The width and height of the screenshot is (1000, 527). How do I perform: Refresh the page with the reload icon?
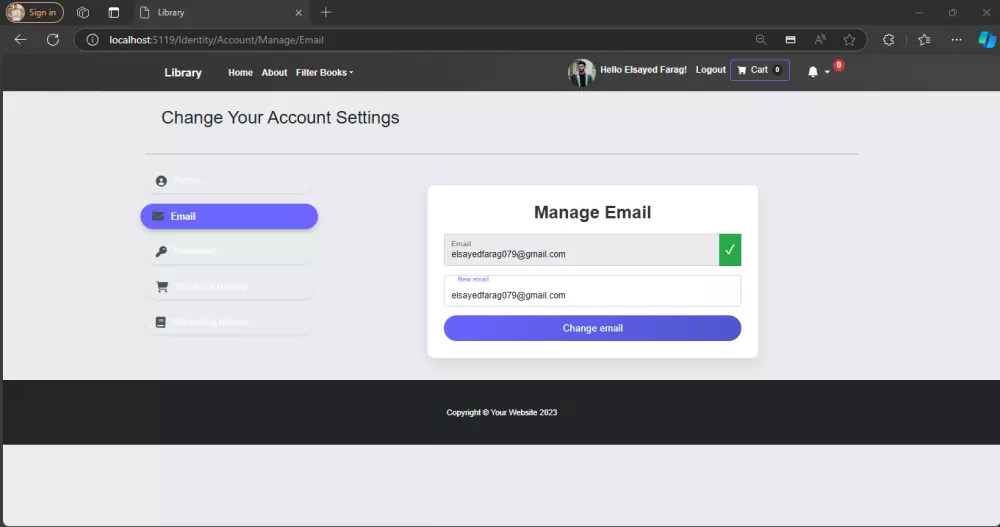(x=53, y=40)
